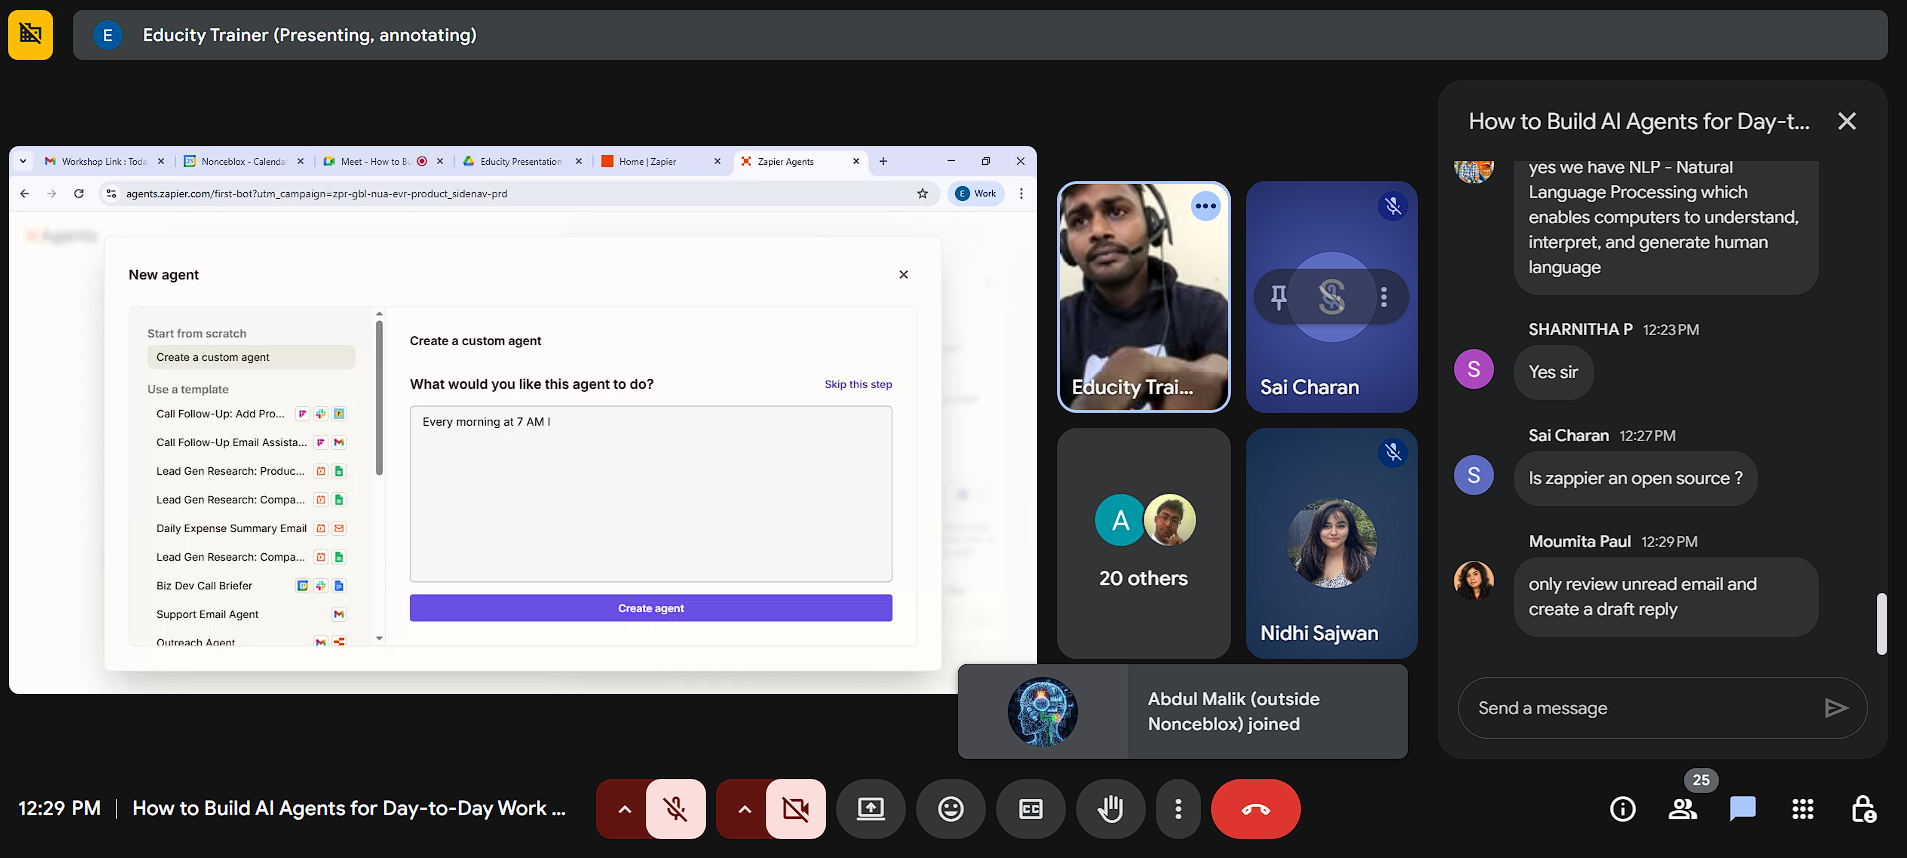The height and width of the screenshot is (858, 1907).
Task: Show the people panel
Action: (1683, 809)
